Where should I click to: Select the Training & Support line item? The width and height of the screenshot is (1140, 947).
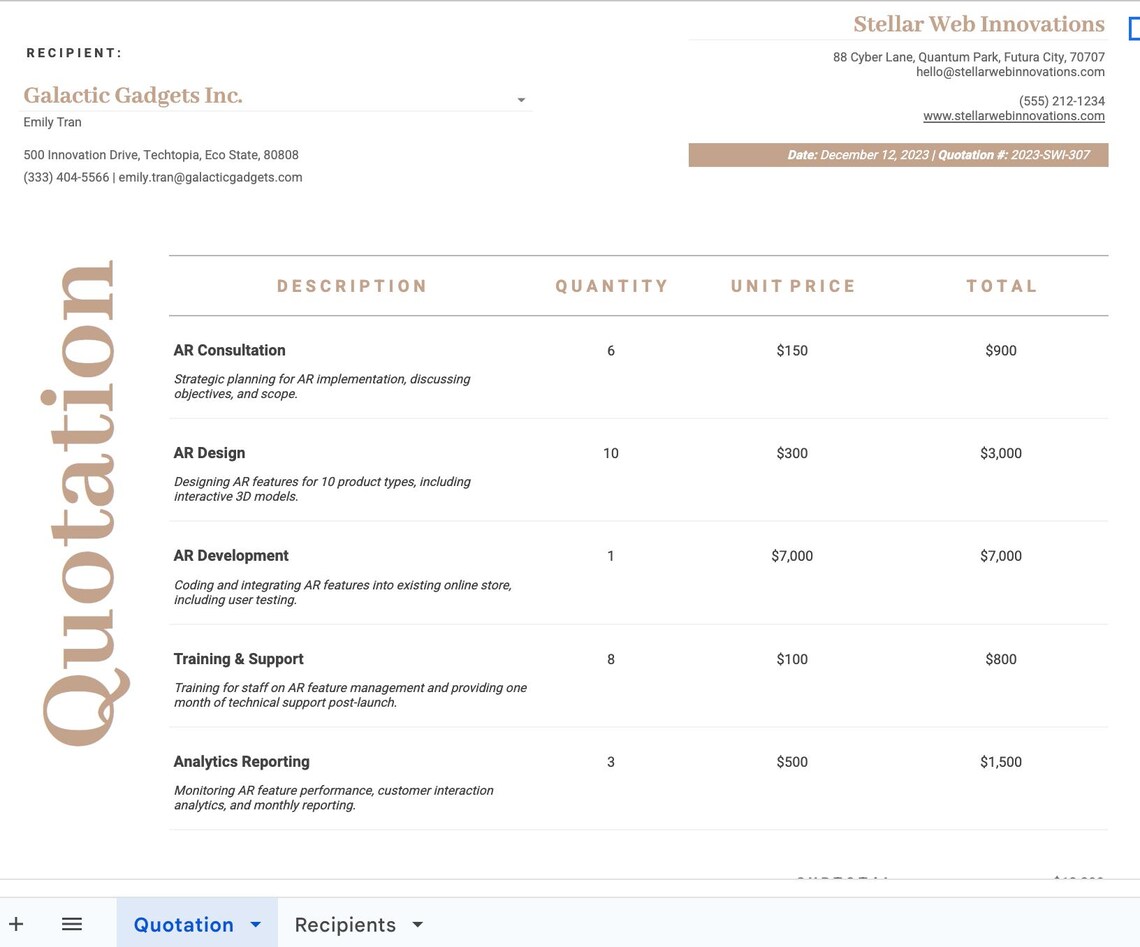click(238, 659)
